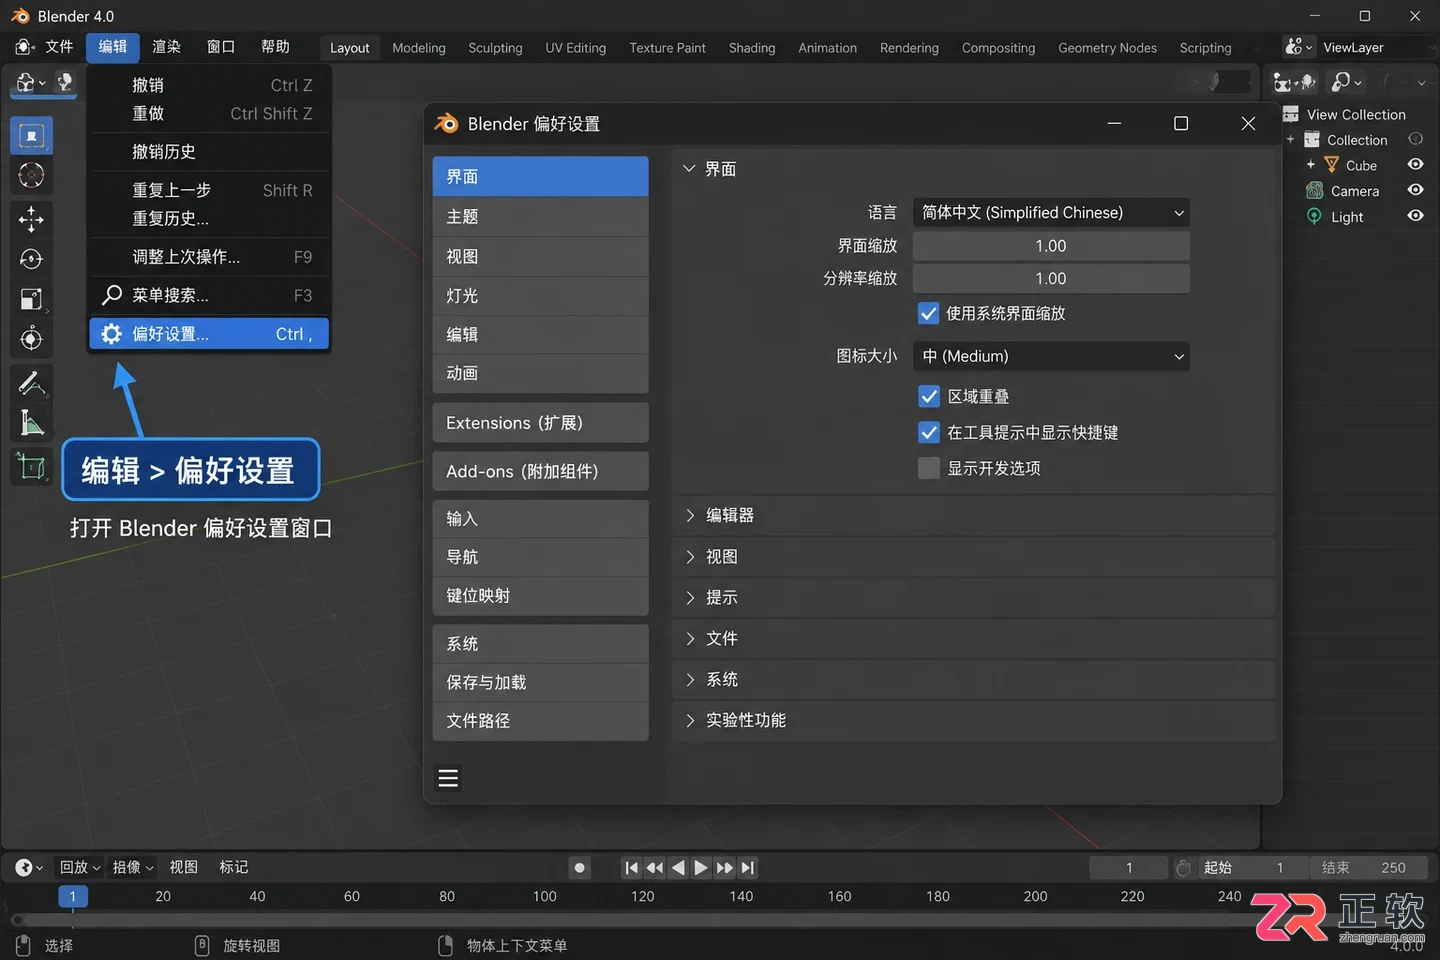Jump to the first frame
Image resolution: width=1440 pixels, height=960 pixels.
[x=631, y=868]
